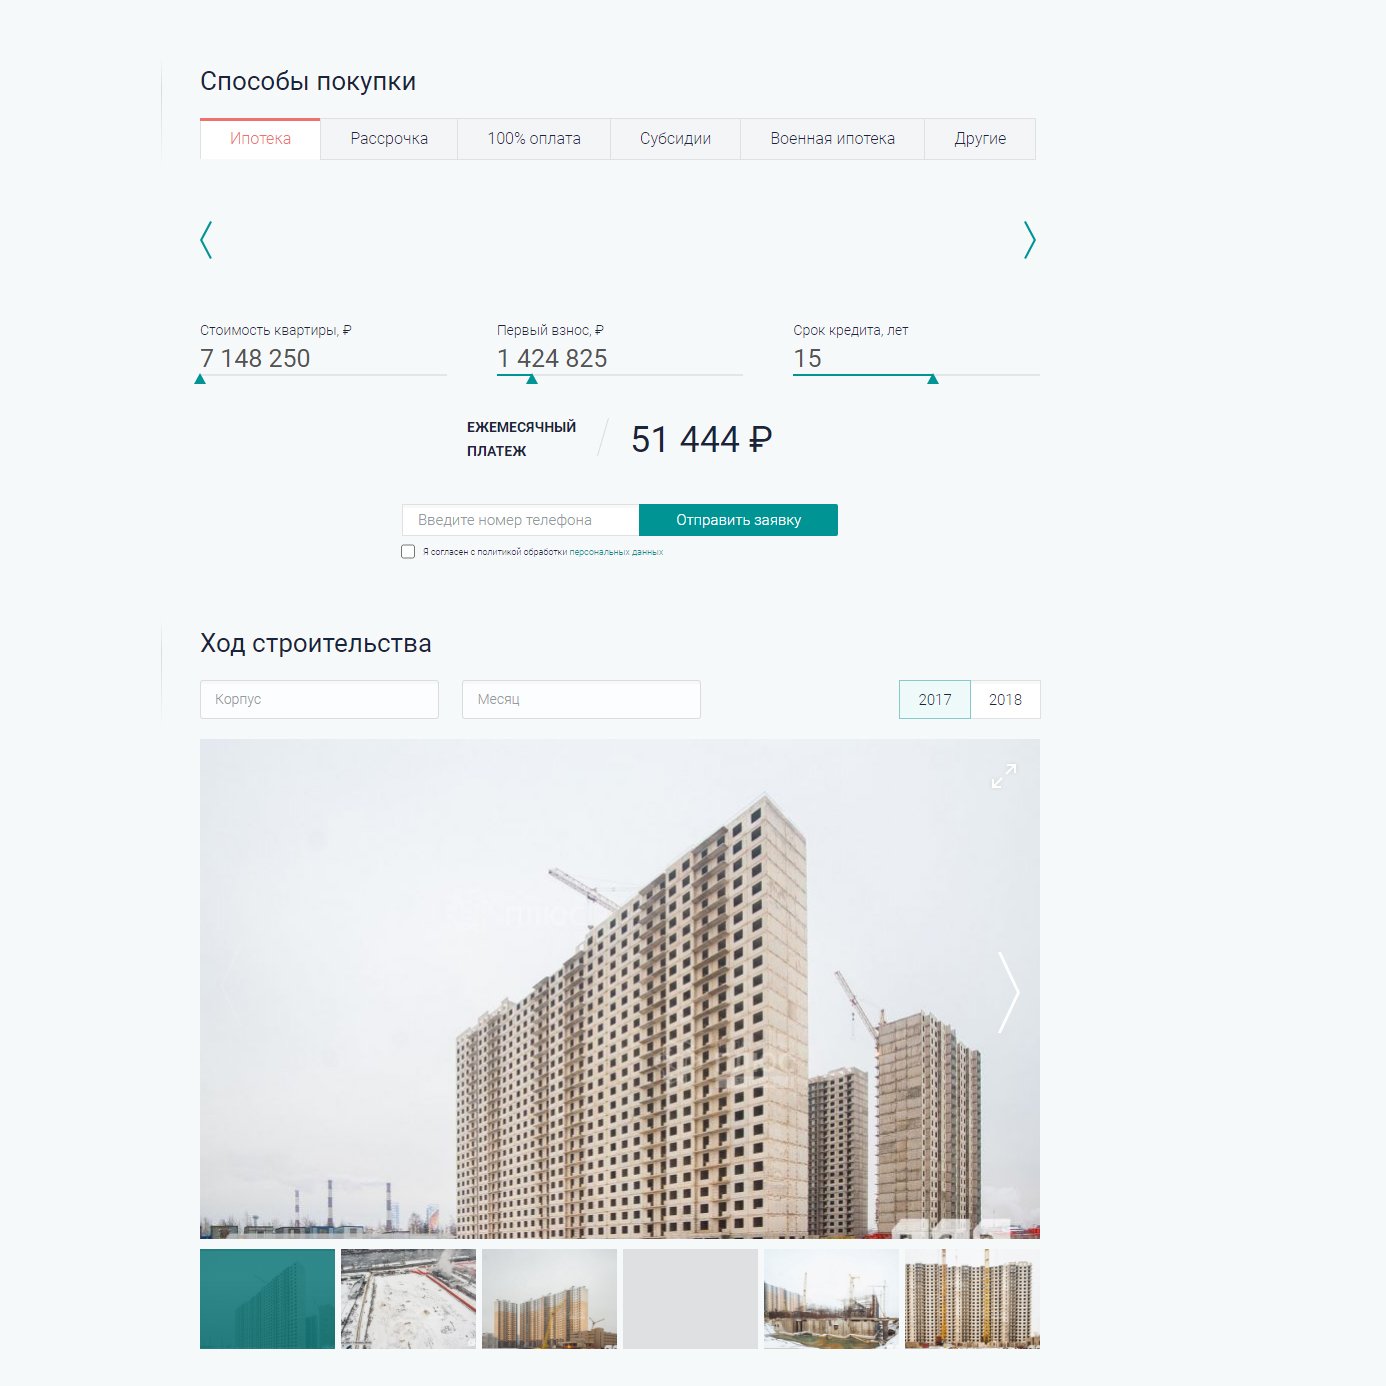
Task: Open the Субсидии tab
Action: (675, 139)
